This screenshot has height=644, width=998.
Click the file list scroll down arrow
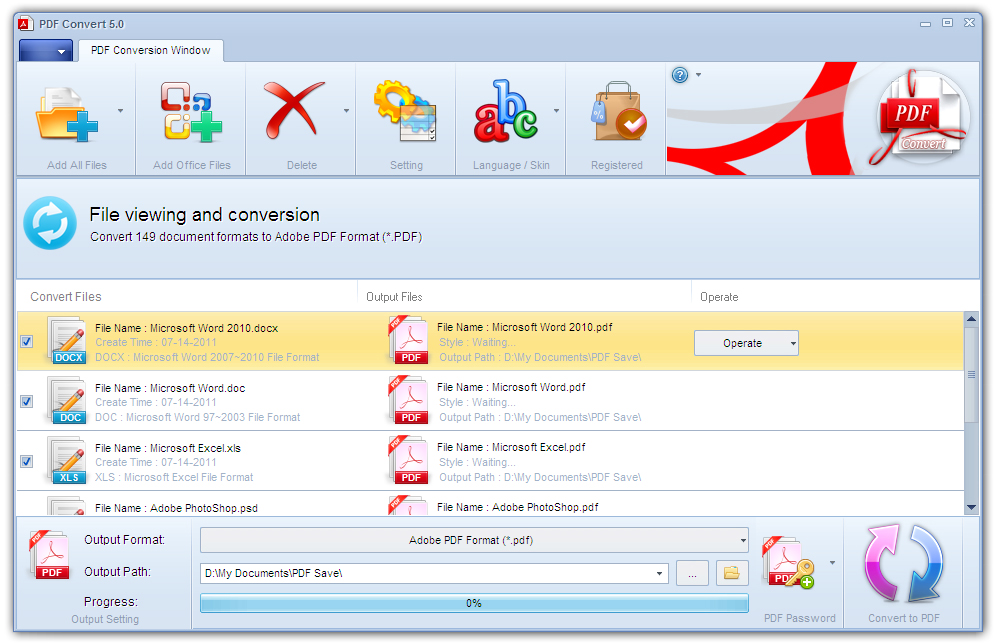click(x=971, y=507)
